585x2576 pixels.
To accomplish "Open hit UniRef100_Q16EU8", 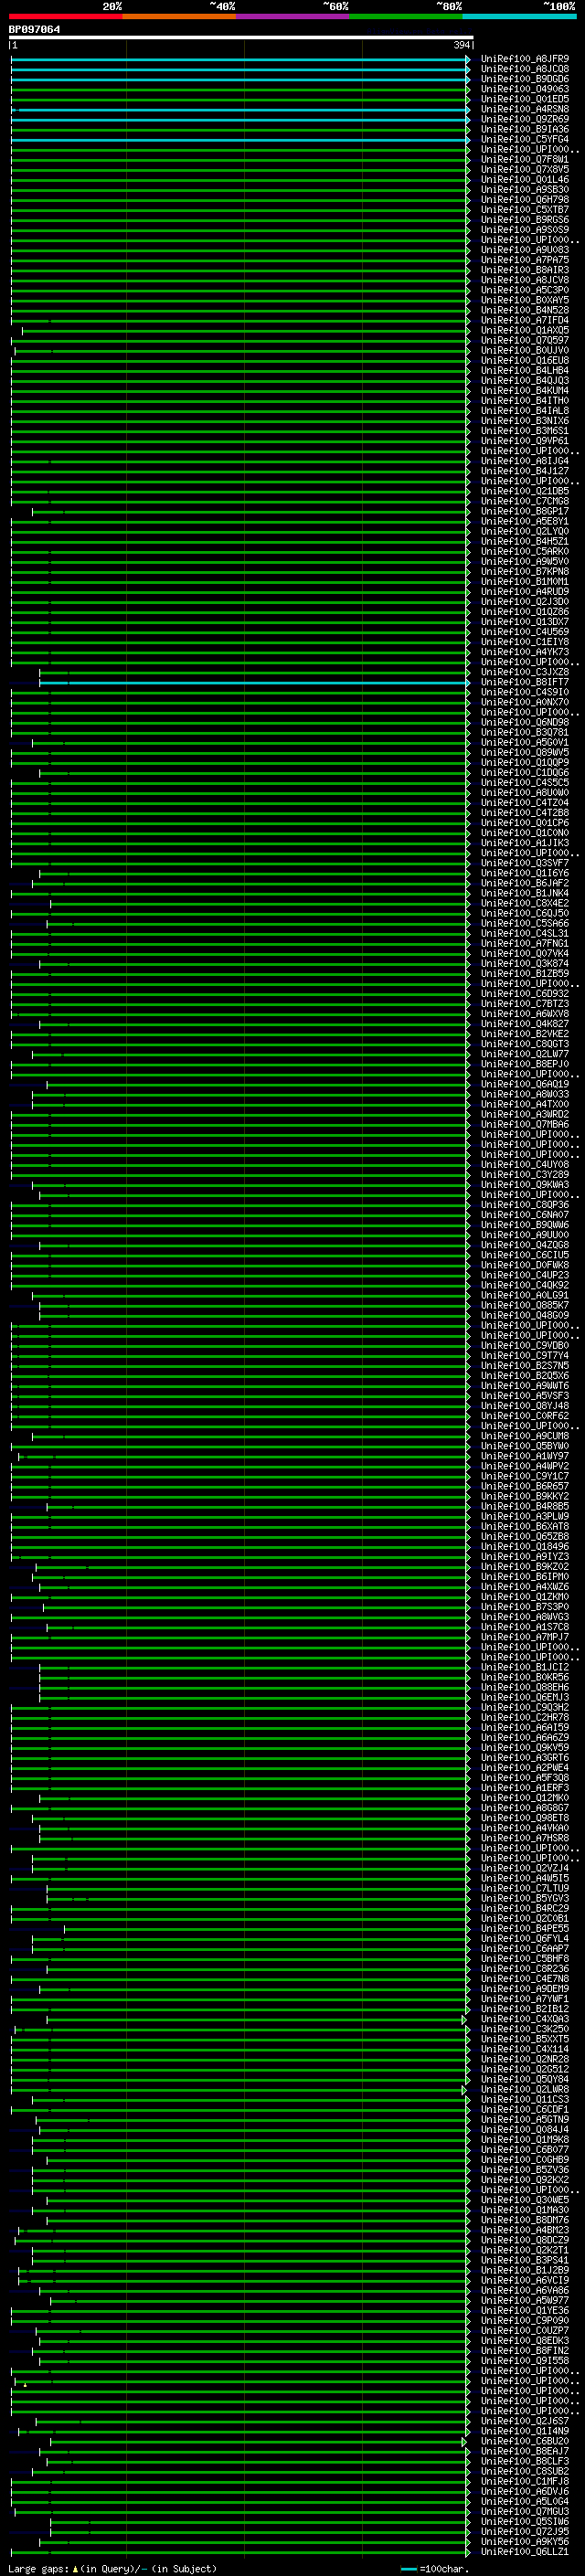I will pos(524,361).
